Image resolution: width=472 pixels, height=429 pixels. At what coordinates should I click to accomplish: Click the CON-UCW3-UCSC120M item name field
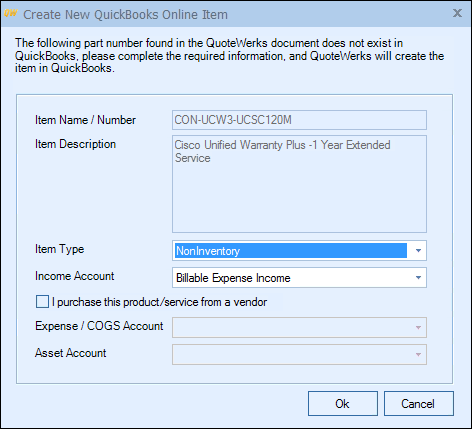click(x=299, y=120)
